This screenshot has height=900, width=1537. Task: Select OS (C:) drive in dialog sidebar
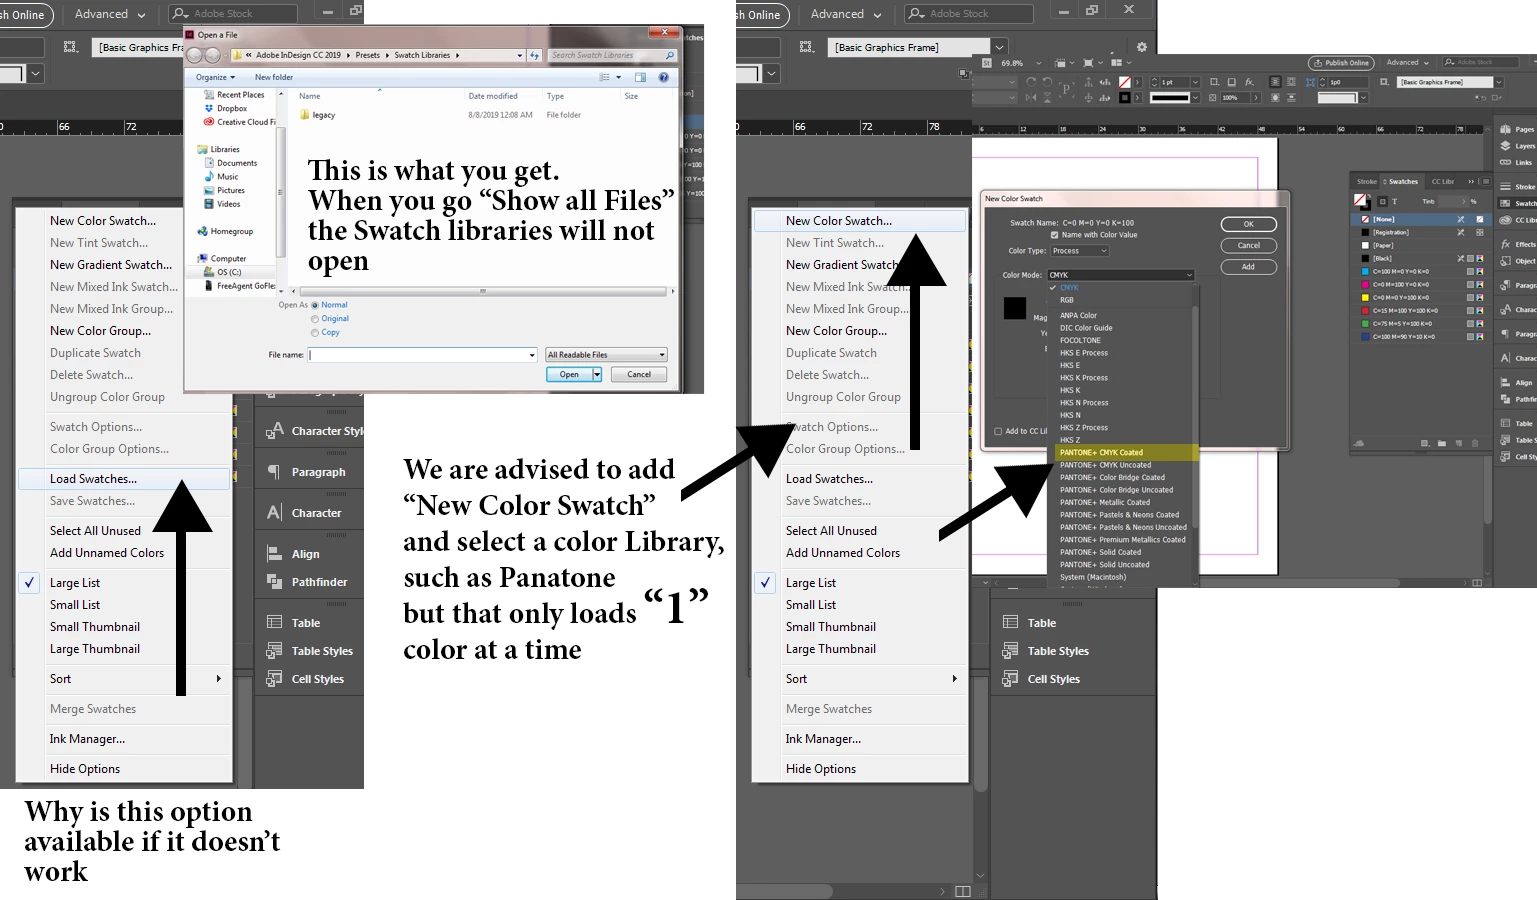pyautogui.click(x=223, y=272)
